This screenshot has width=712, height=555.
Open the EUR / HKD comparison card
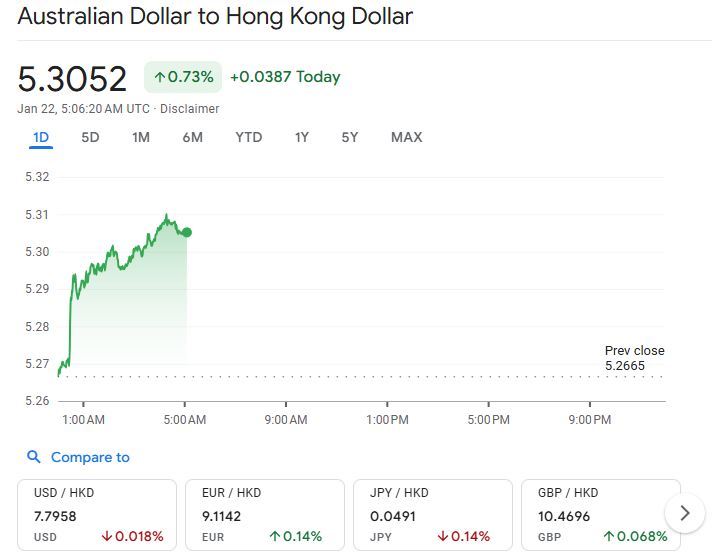pyautogui.click(x=265, y=514)
